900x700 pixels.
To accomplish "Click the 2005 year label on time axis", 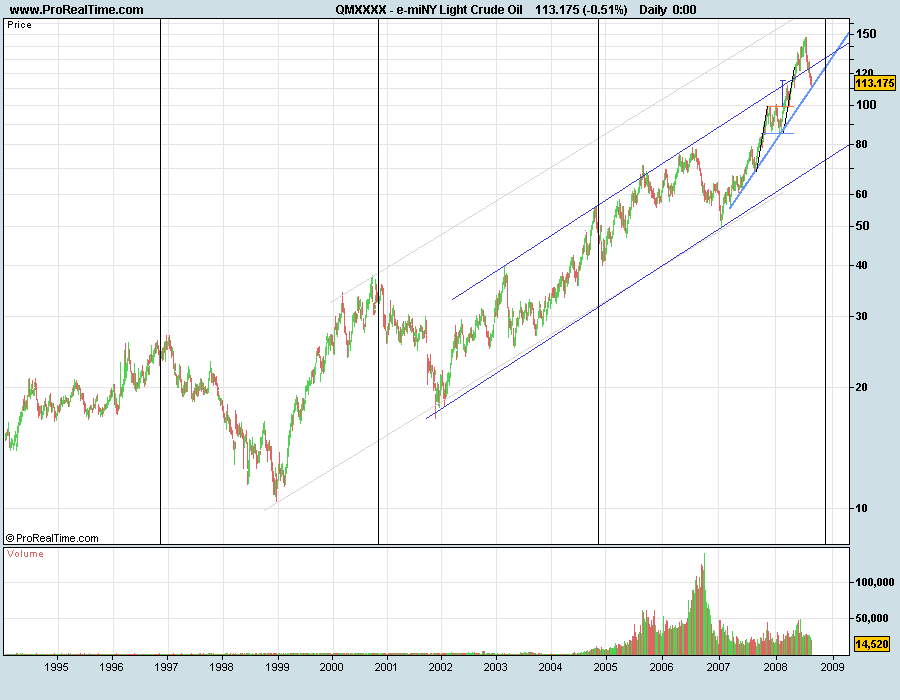I will point(606,667).
